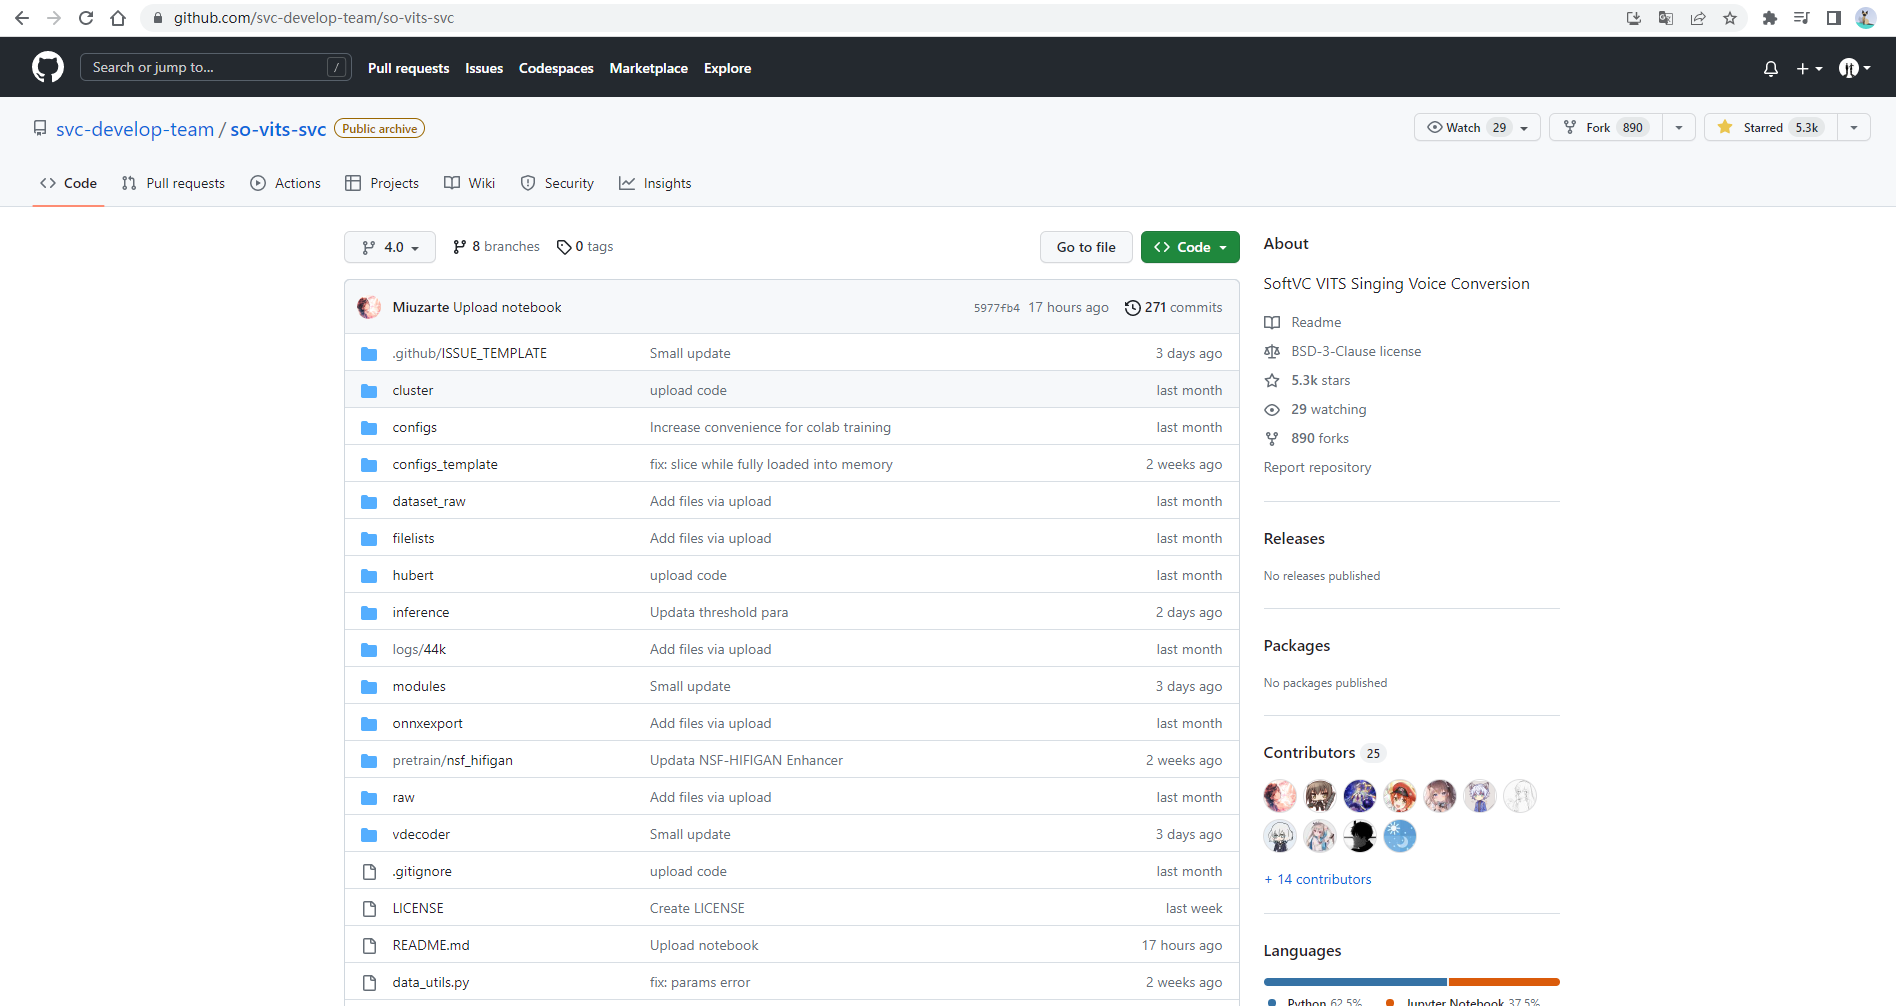Open browser home page icon
Image resolution: width=1896 pixels, height=1006 pixels.
click(x=118, y=18)
